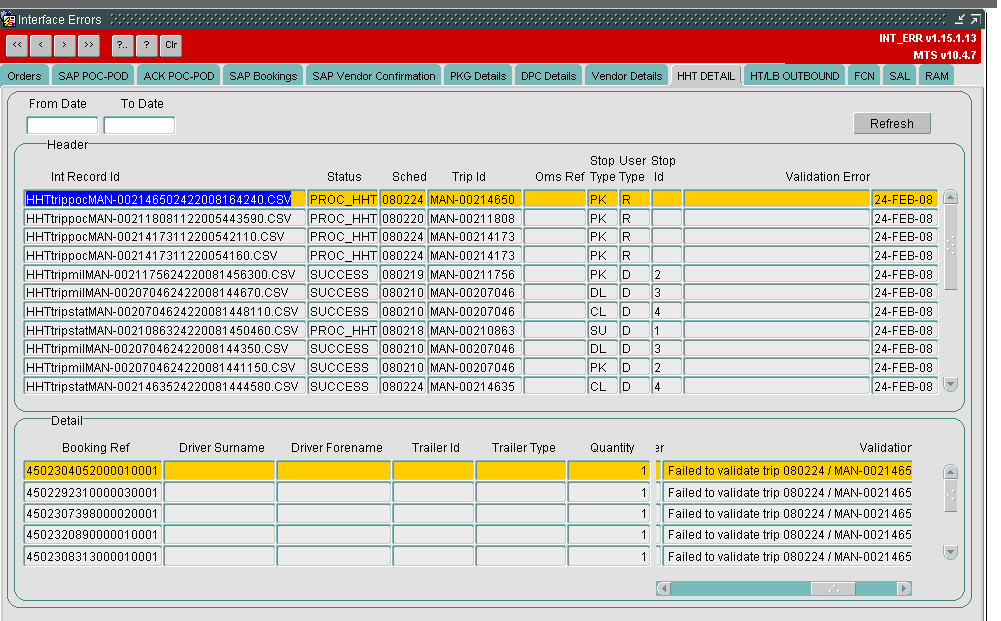
Task: Click Header list scroll up arrow
Action: click(951, 197)
